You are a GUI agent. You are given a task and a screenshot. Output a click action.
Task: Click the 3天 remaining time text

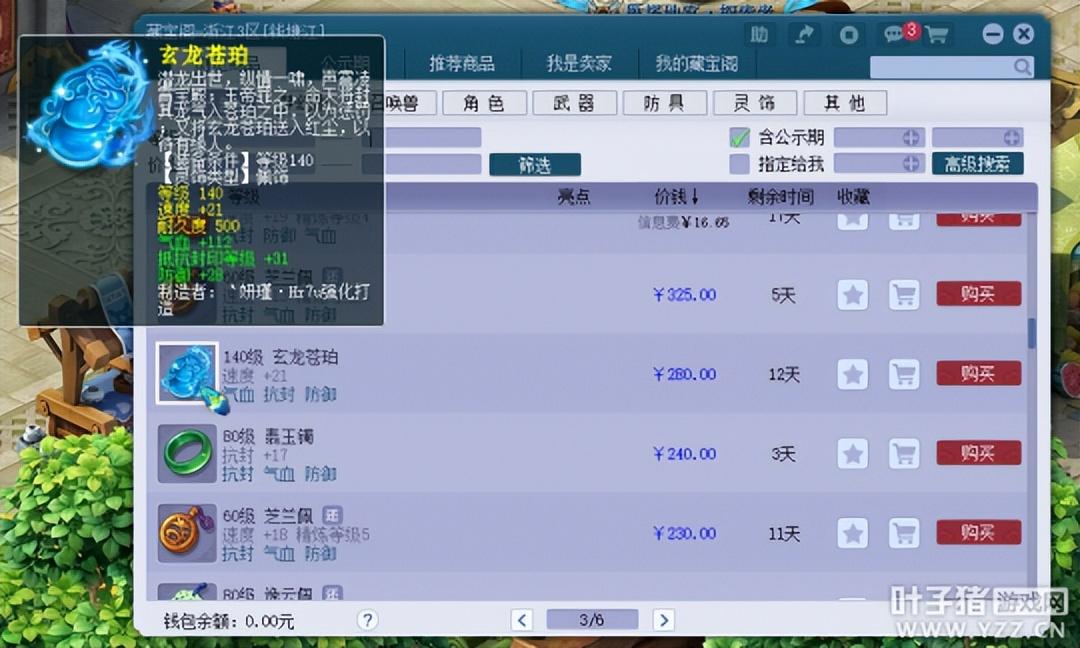pyautogui.click(x=784, y=454)
